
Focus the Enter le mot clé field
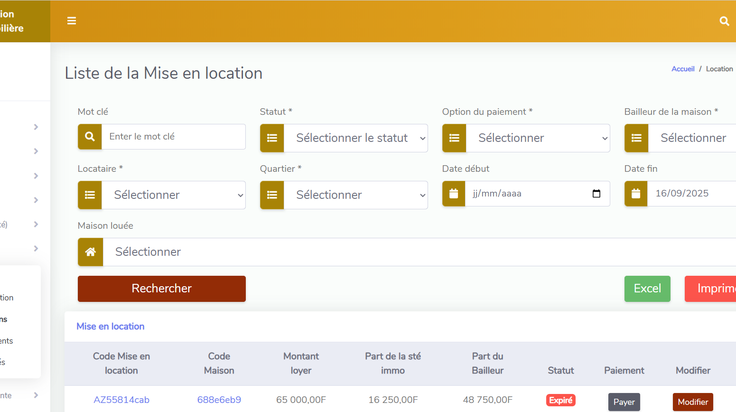(174, 137)
